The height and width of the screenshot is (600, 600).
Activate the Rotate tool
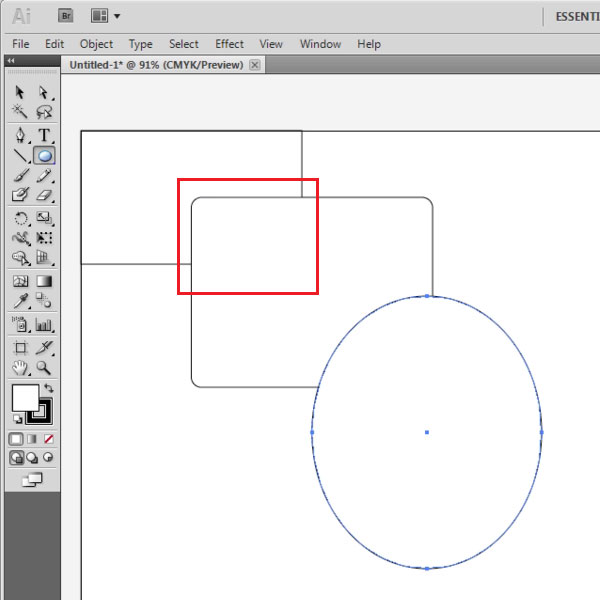point(21,218)
